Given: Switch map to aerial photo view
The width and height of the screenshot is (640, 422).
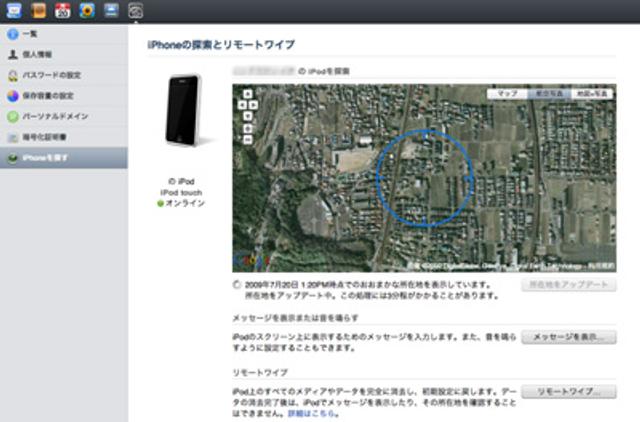Looking at the screenshot, I should point(549,94).
